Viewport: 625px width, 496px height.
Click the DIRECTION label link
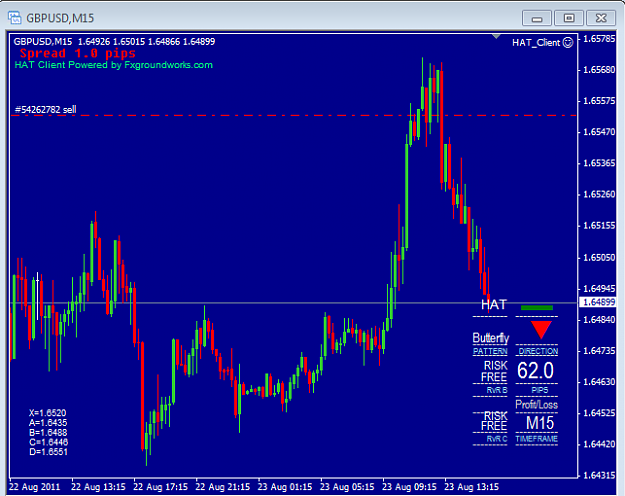[x=538, y=351]
